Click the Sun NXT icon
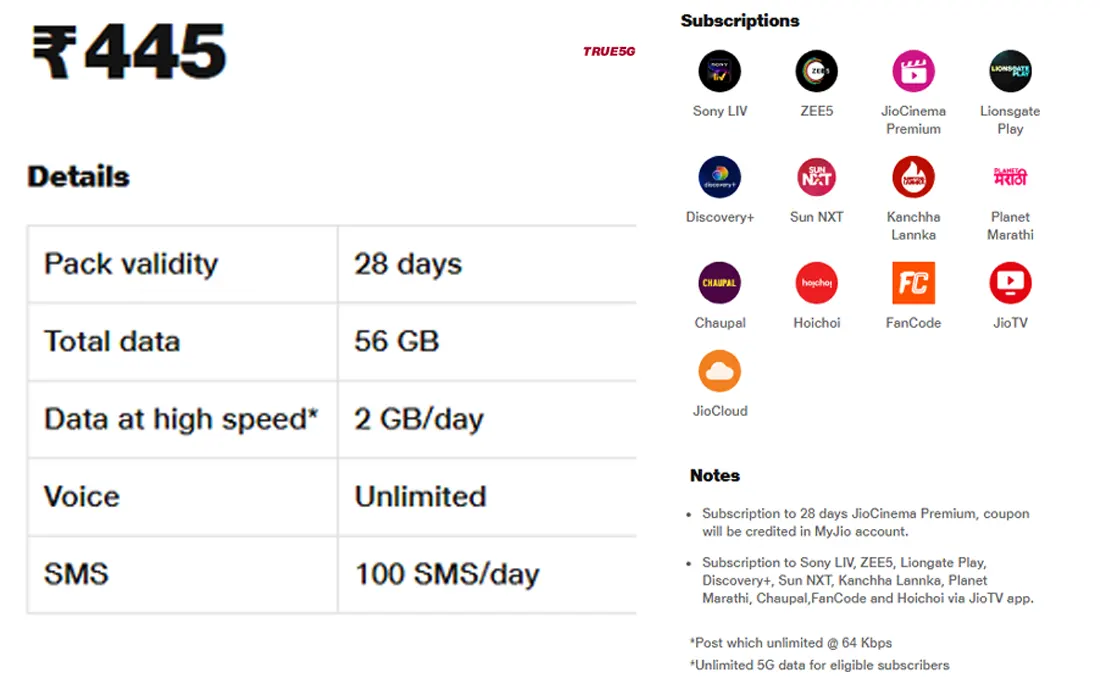The width and height of the screenshot is (1107, 677). (816, 176)
